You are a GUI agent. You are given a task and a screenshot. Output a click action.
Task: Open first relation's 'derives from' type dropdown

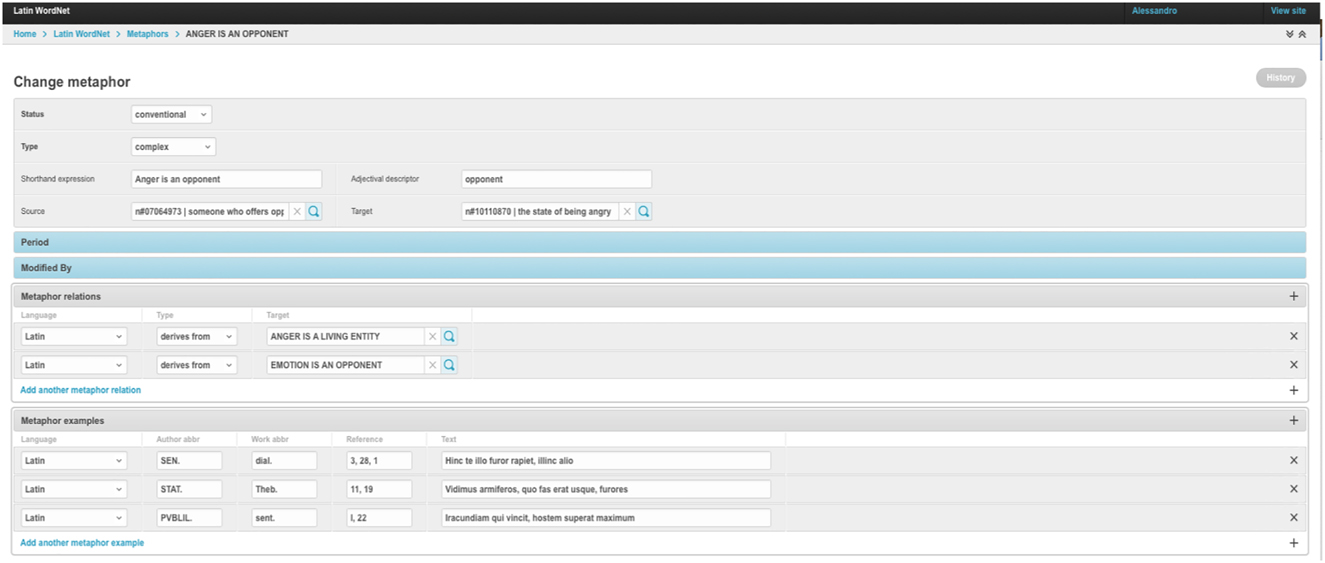196,337
